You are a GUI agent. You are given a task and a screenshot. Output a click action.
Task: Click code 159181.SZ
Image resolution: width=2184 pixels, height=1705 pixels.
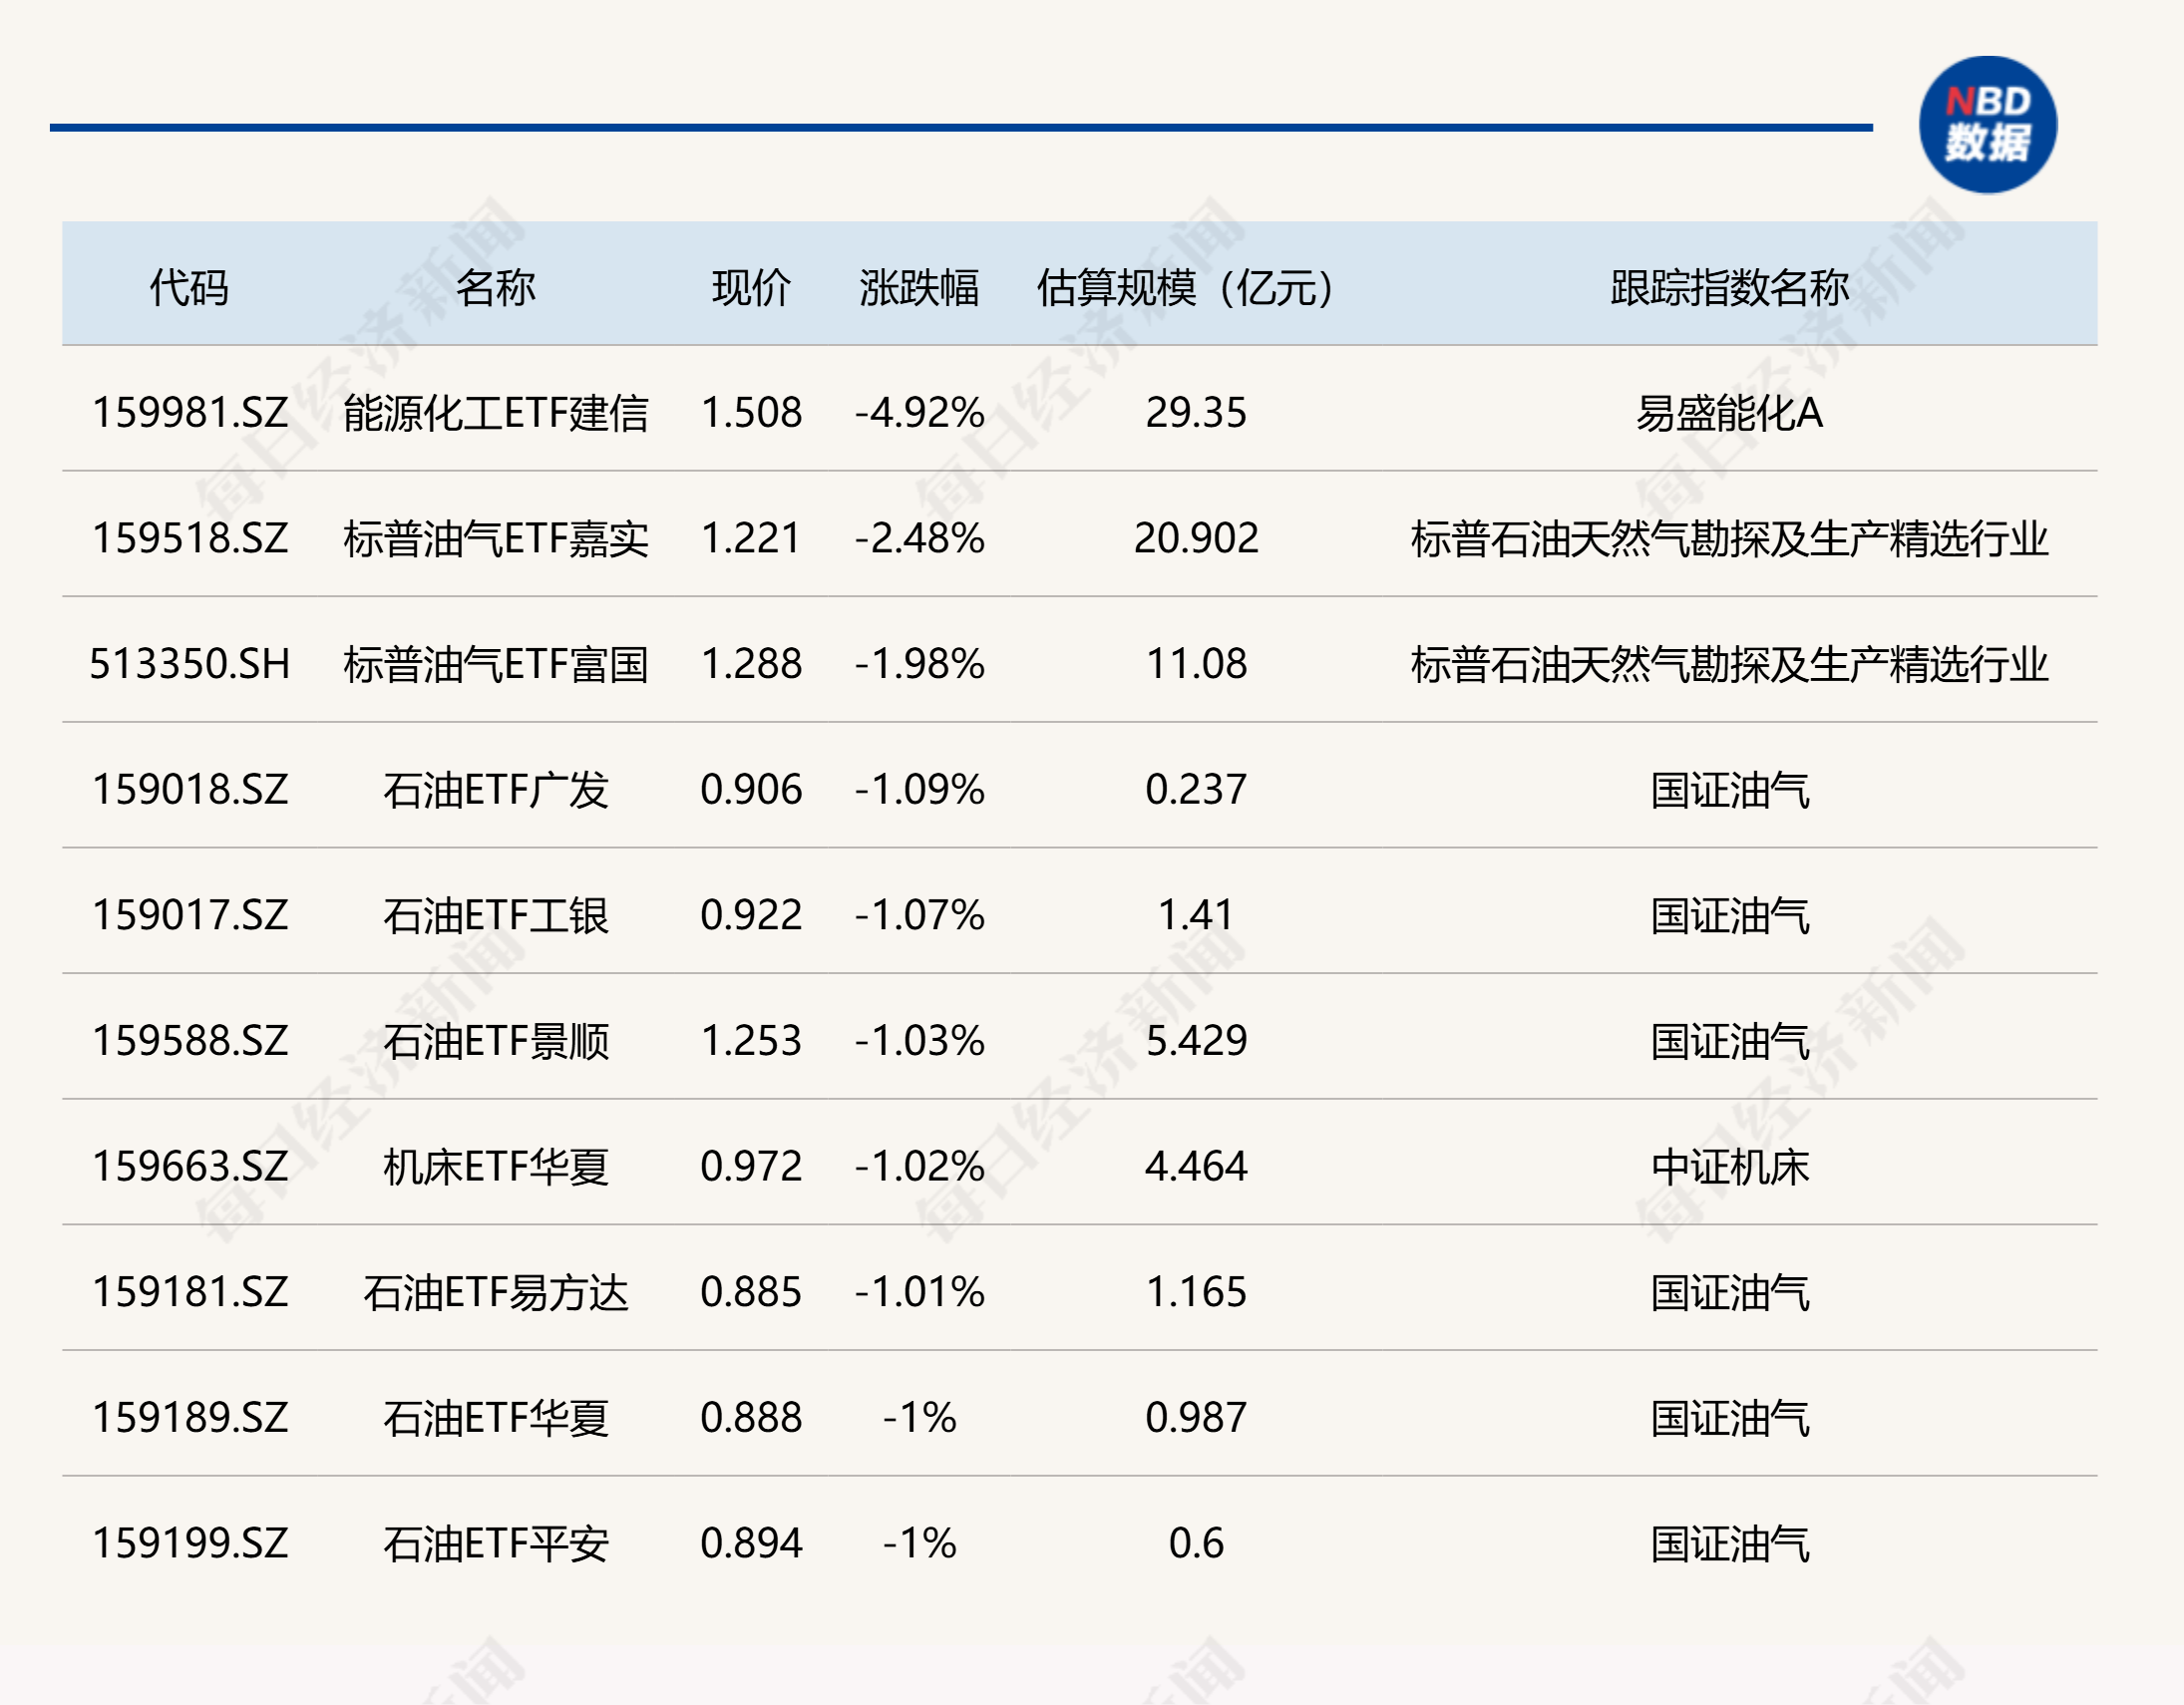pyautogui.click(x=190, y=1293)
